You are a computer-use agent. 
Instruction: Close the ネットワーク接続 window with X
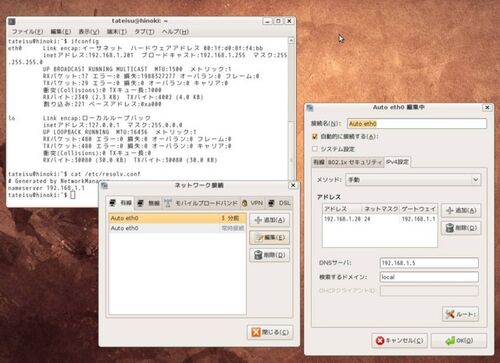[293, 185]
